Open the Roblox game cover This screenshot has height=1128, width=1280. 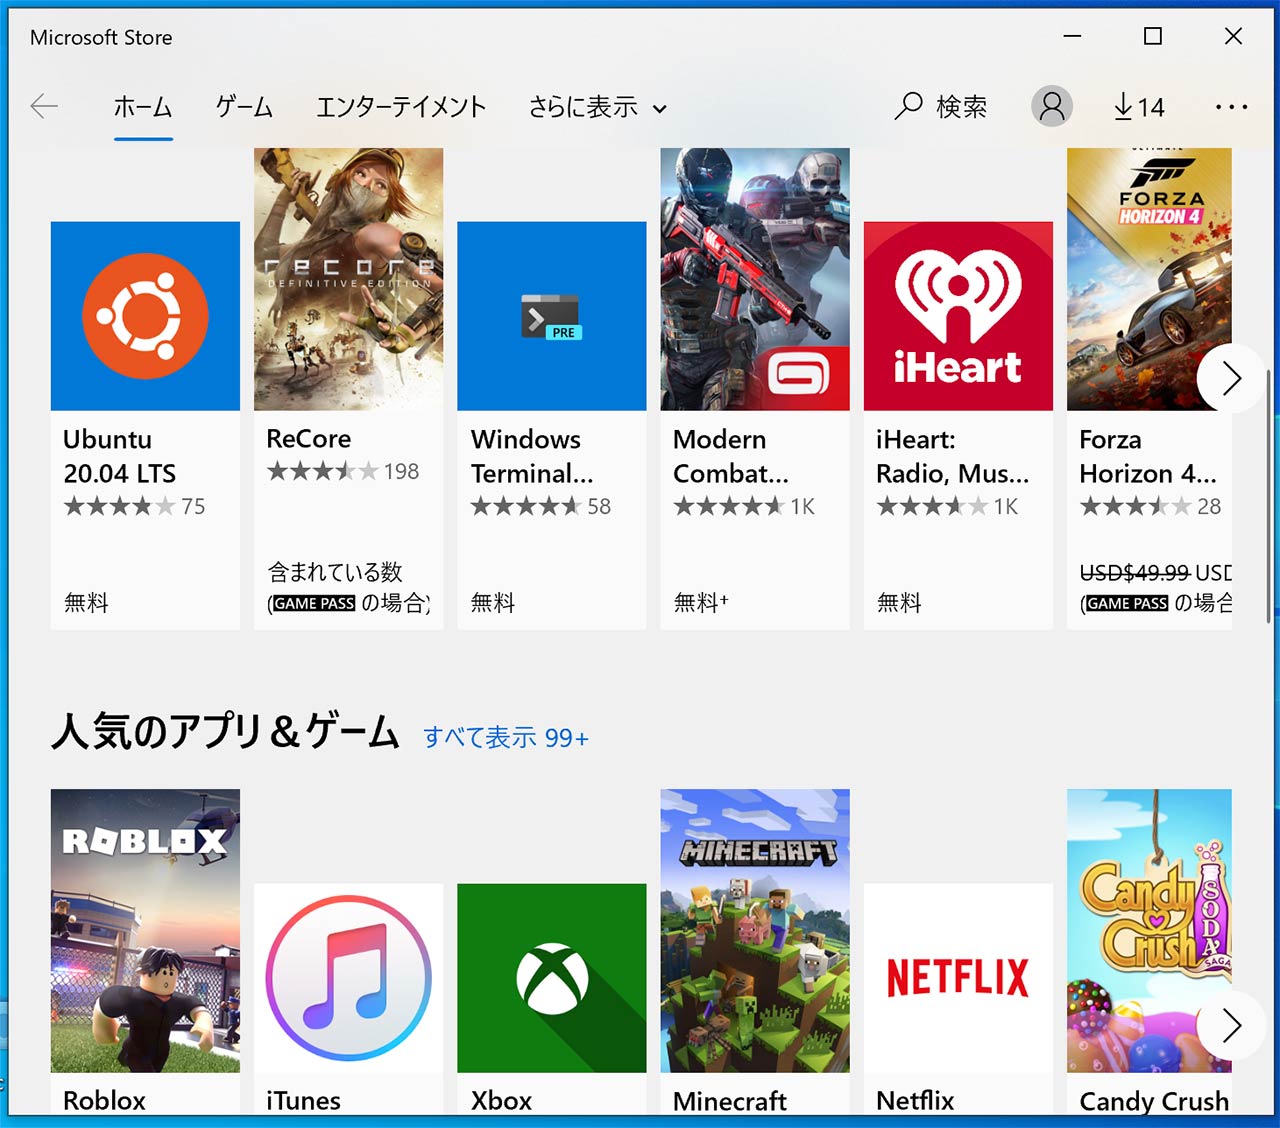(145, 931)
